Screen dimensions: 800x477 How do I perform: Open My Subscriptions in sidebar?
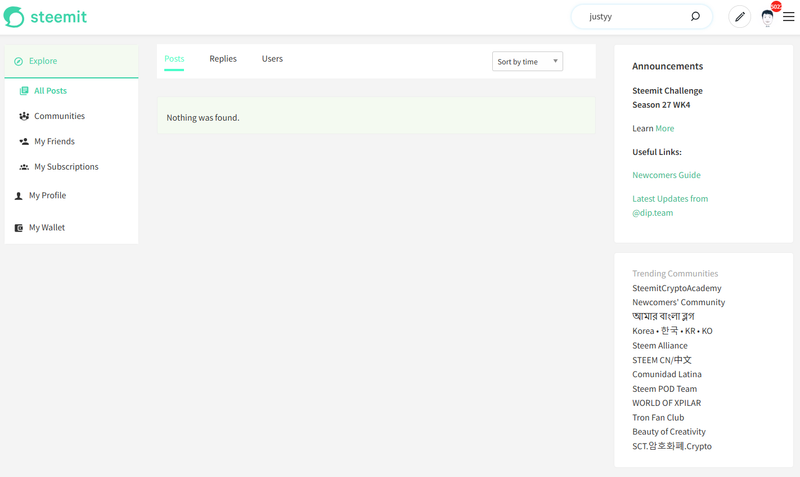[x=66, y=167]
